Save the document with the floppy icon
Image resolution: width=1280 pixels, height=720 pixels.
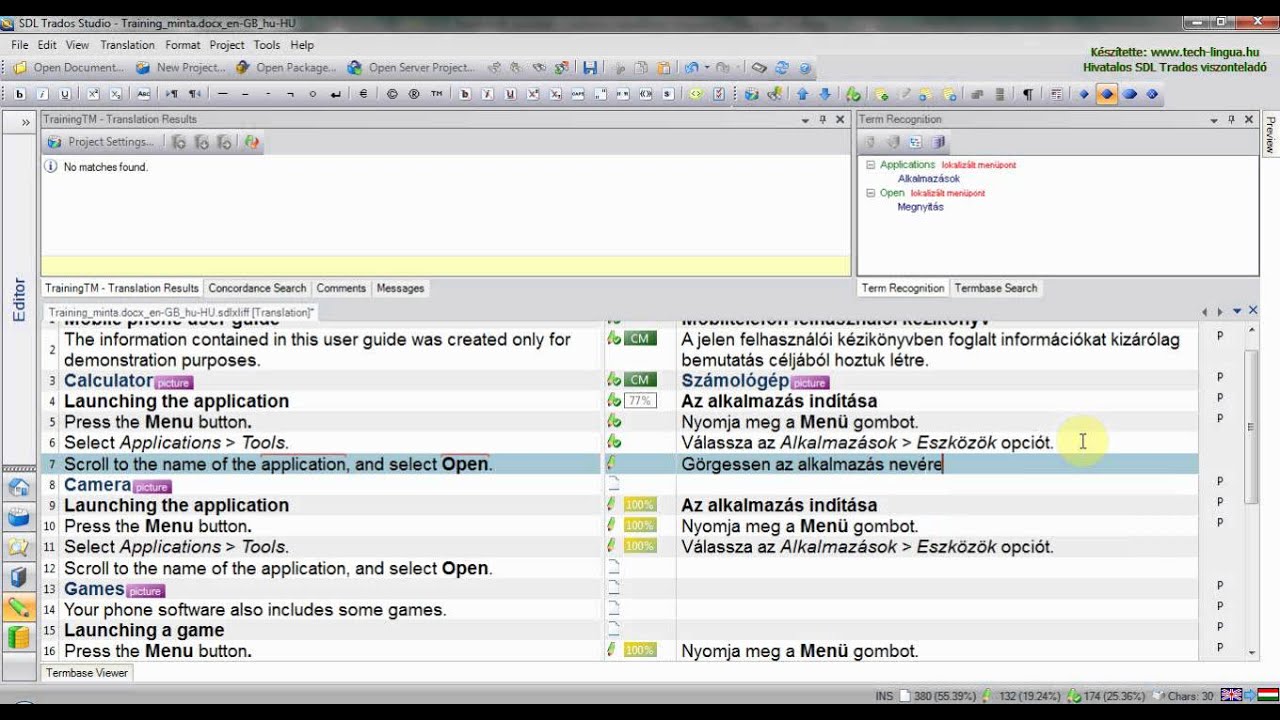point(590,68)
